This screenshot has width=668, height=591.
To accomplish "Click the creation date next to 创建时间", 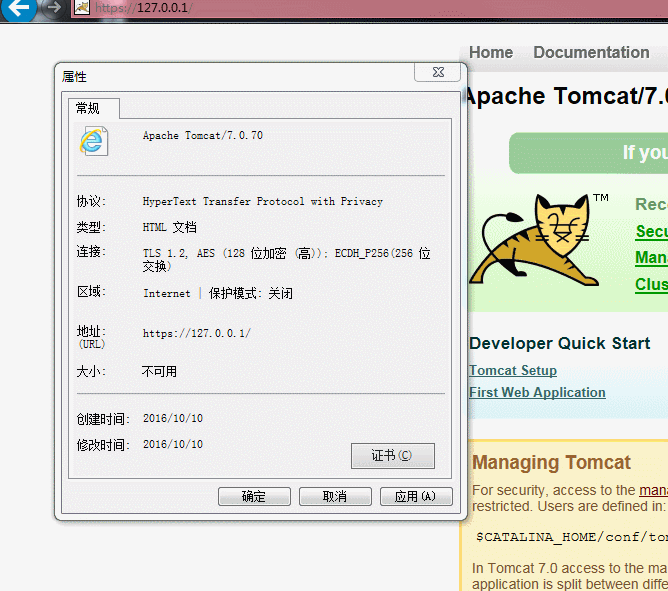I will [173, 418].
